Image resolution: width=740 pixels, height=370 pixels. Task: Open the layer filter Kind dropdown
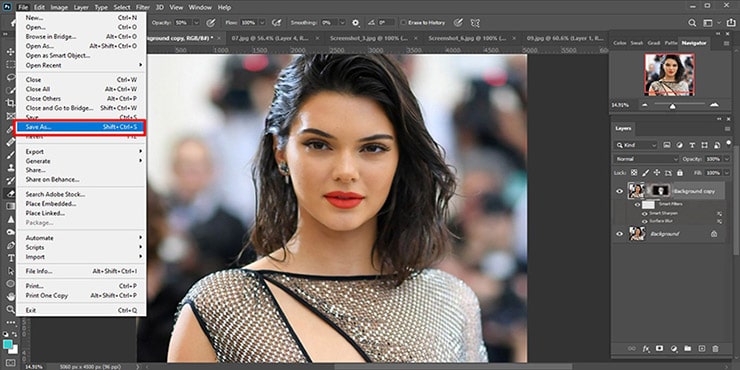point(636,145)
